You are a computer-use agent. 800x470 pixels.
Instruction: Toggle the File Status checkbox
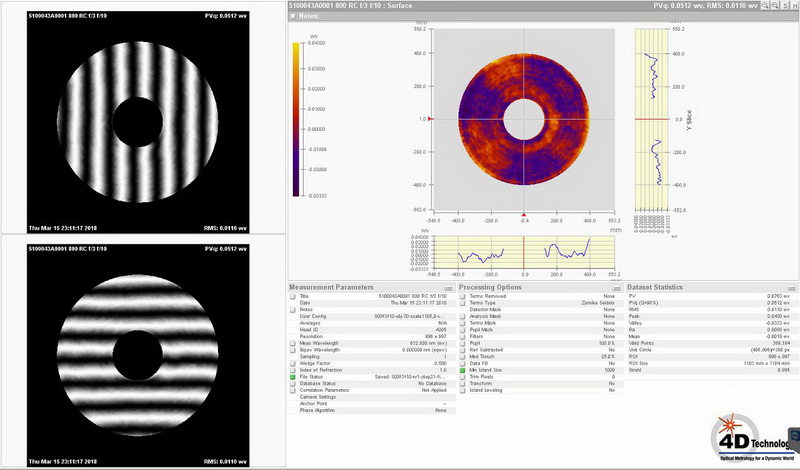pyautogui.click(x=293, y=375)
